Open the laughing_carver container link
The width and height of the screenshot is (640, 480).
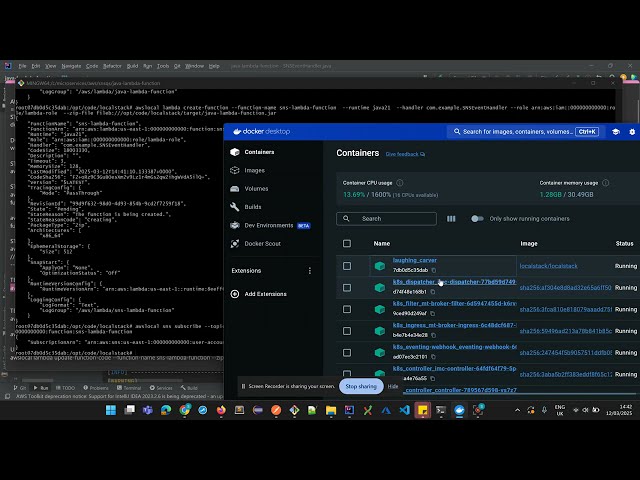click(x=415, y=260)
